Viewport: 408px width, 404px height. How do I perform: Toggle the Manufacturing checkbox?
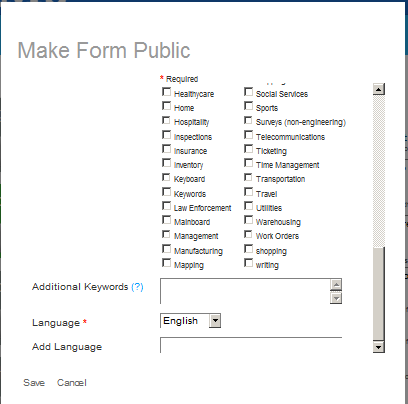point(166,249)
